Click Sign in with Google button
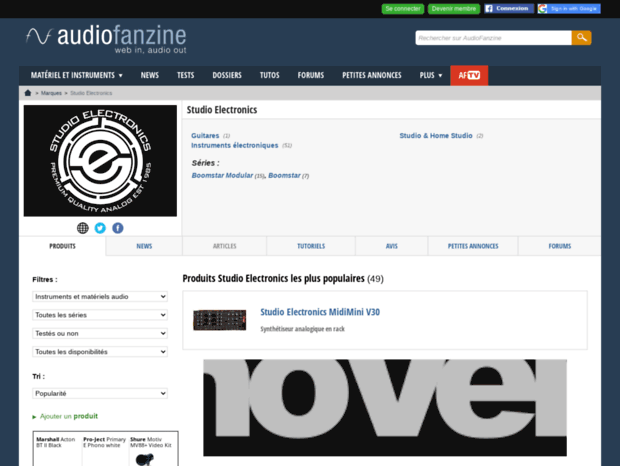This screenshot has width=620, height=466. (569, 9)
